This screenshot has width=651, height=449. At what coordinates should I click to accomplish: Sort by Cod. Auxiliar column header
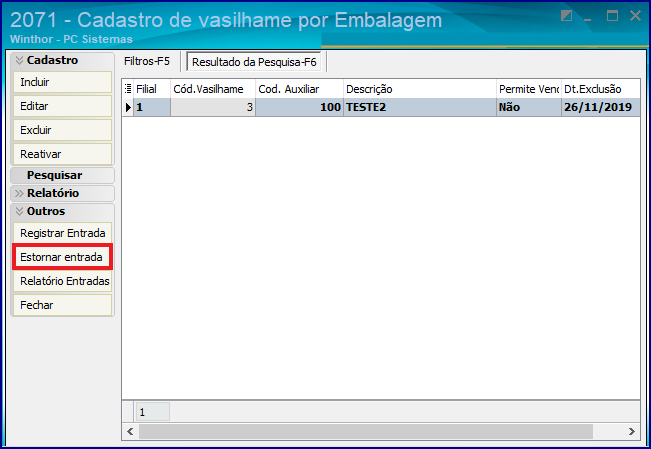(x=299, y=89)
